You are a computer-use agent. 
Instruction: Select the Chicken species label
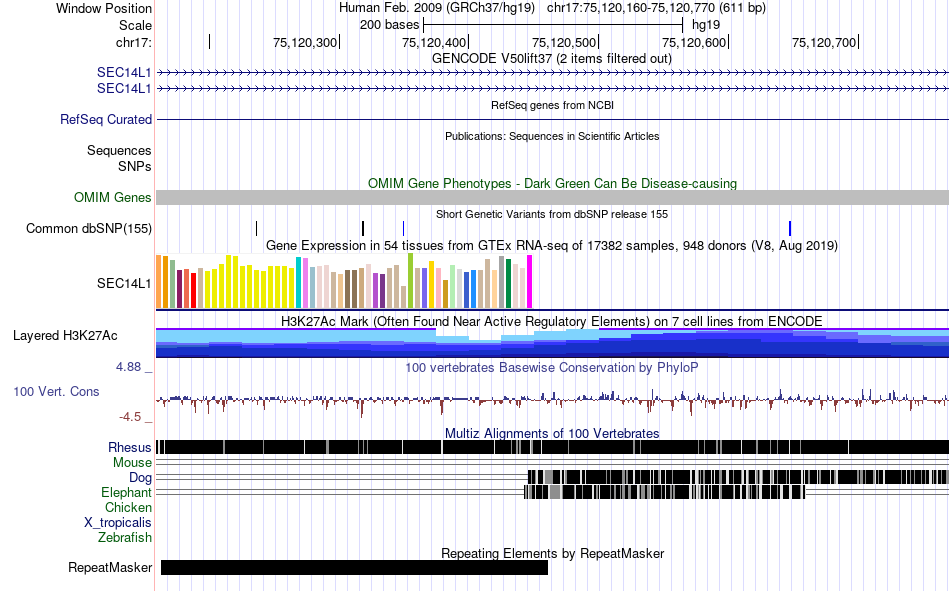click(128, 507)
